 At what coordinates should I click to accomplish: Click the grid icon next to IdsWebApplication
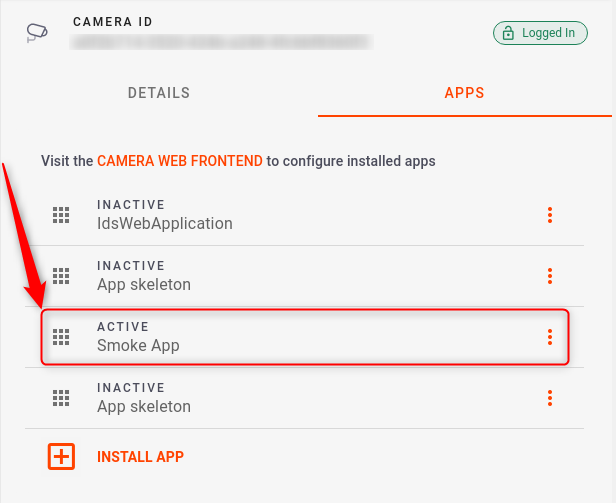point(61,215)
